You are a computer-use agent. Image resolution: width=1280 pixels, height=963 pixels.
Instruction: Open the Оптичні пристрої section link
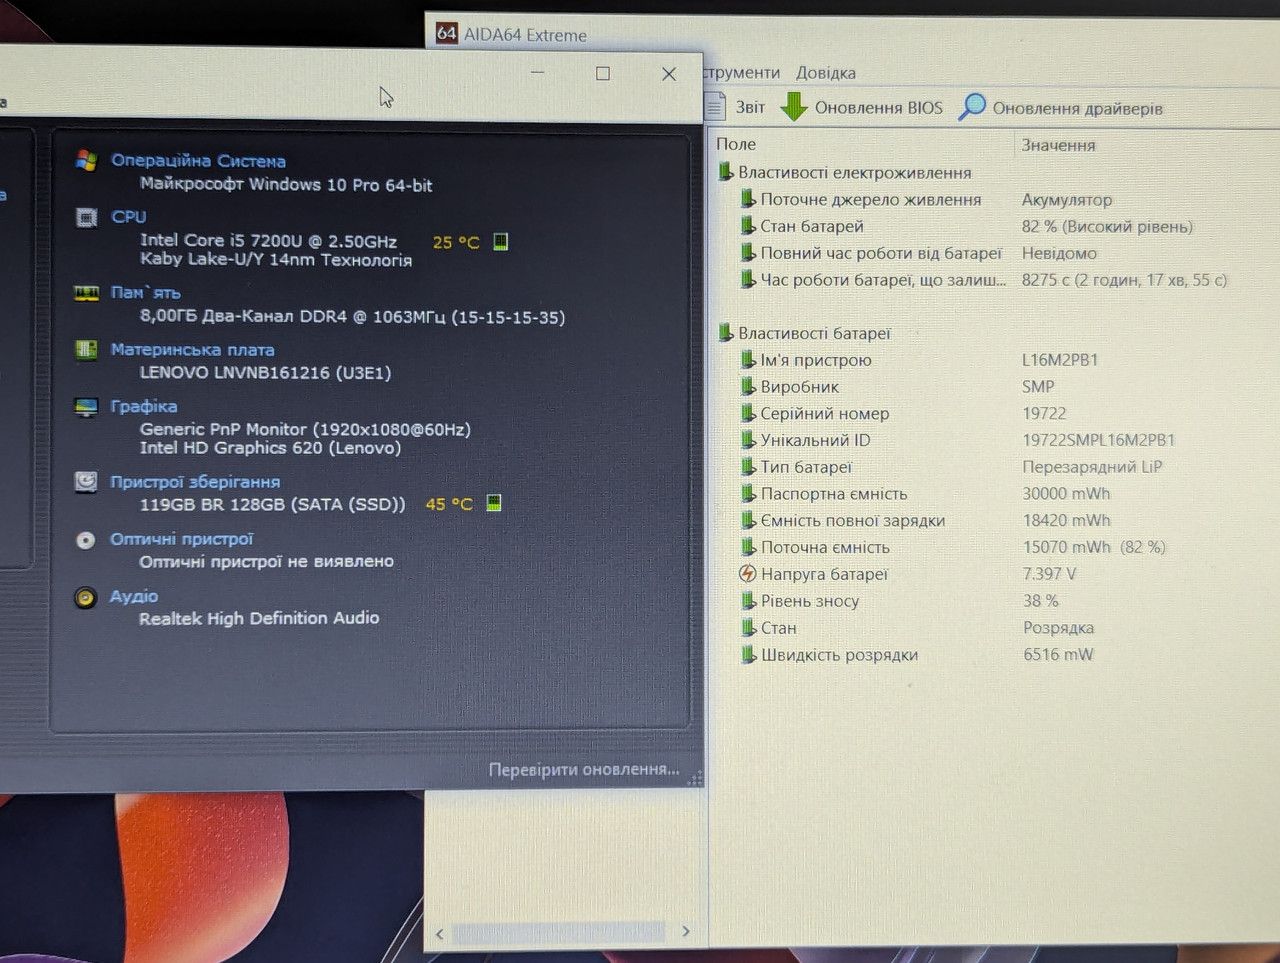coord(182,539)
